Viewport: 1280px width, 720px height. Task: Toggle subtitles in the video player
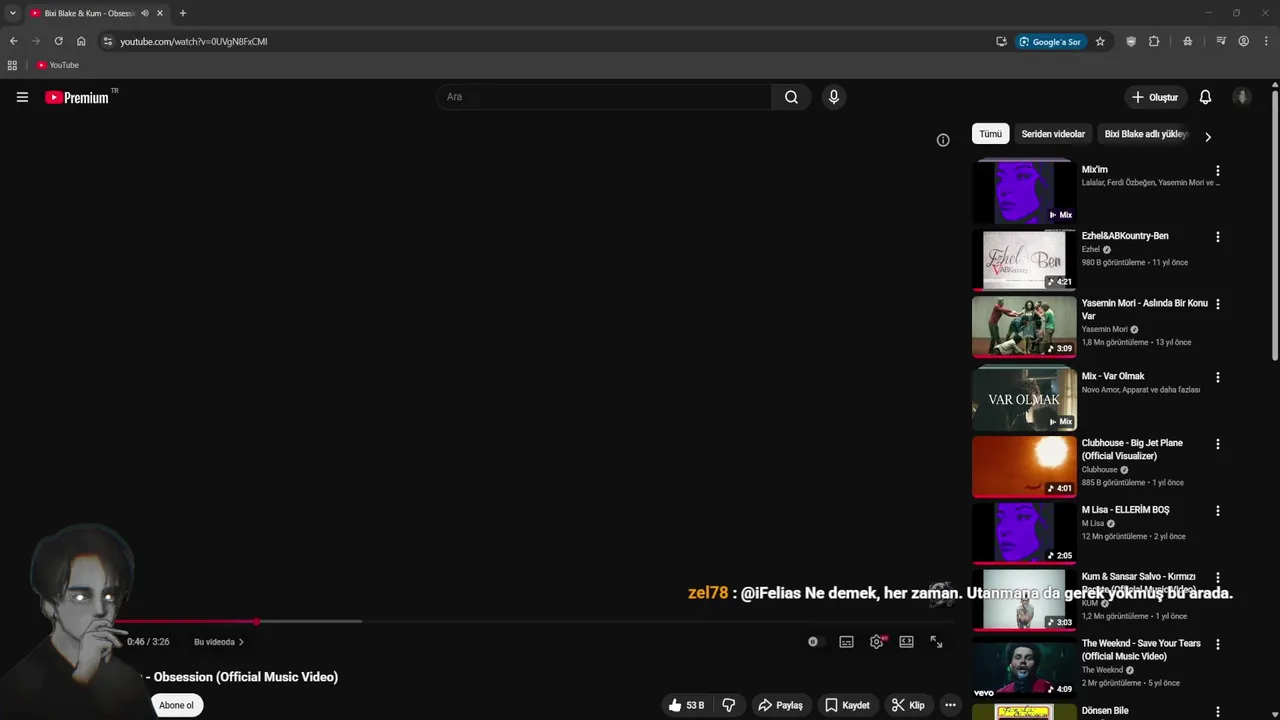(846, 642)
